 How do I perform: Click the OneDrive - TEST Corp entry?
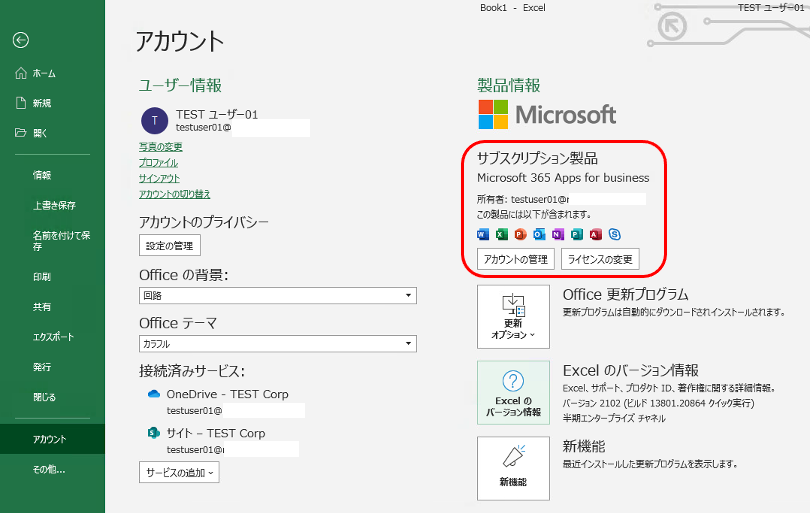pyautogui.click(x=227, y=394)
